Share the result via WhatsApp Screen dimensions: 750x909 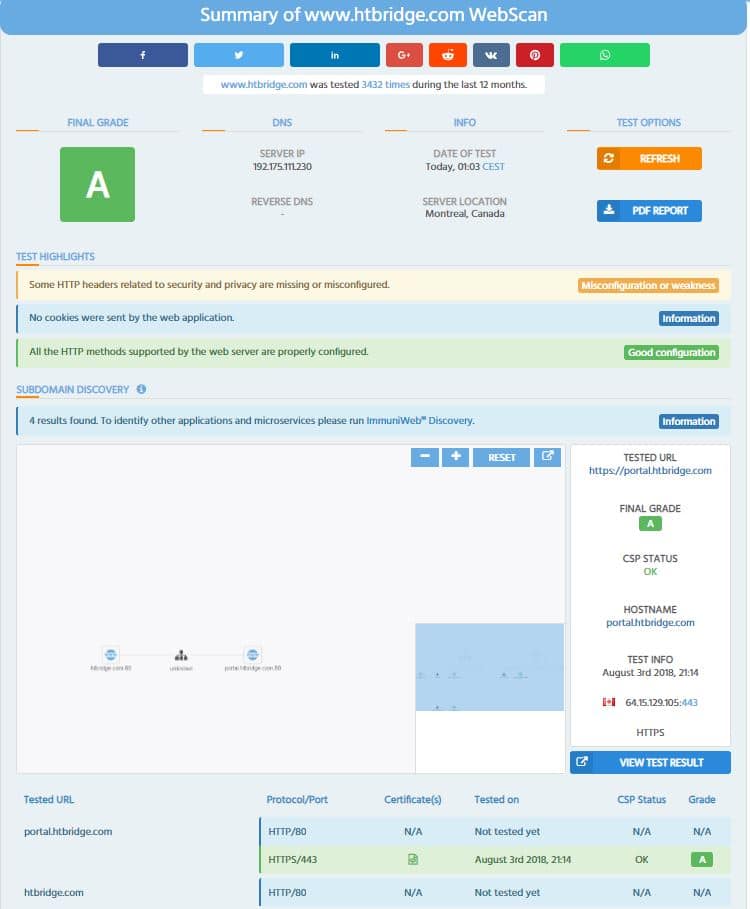pos(605,55)
